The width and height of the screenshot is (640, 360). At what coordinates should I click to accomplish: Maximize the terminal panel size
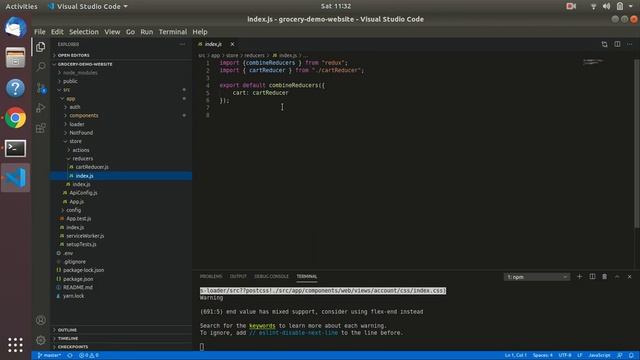click(x=617, y=276)
